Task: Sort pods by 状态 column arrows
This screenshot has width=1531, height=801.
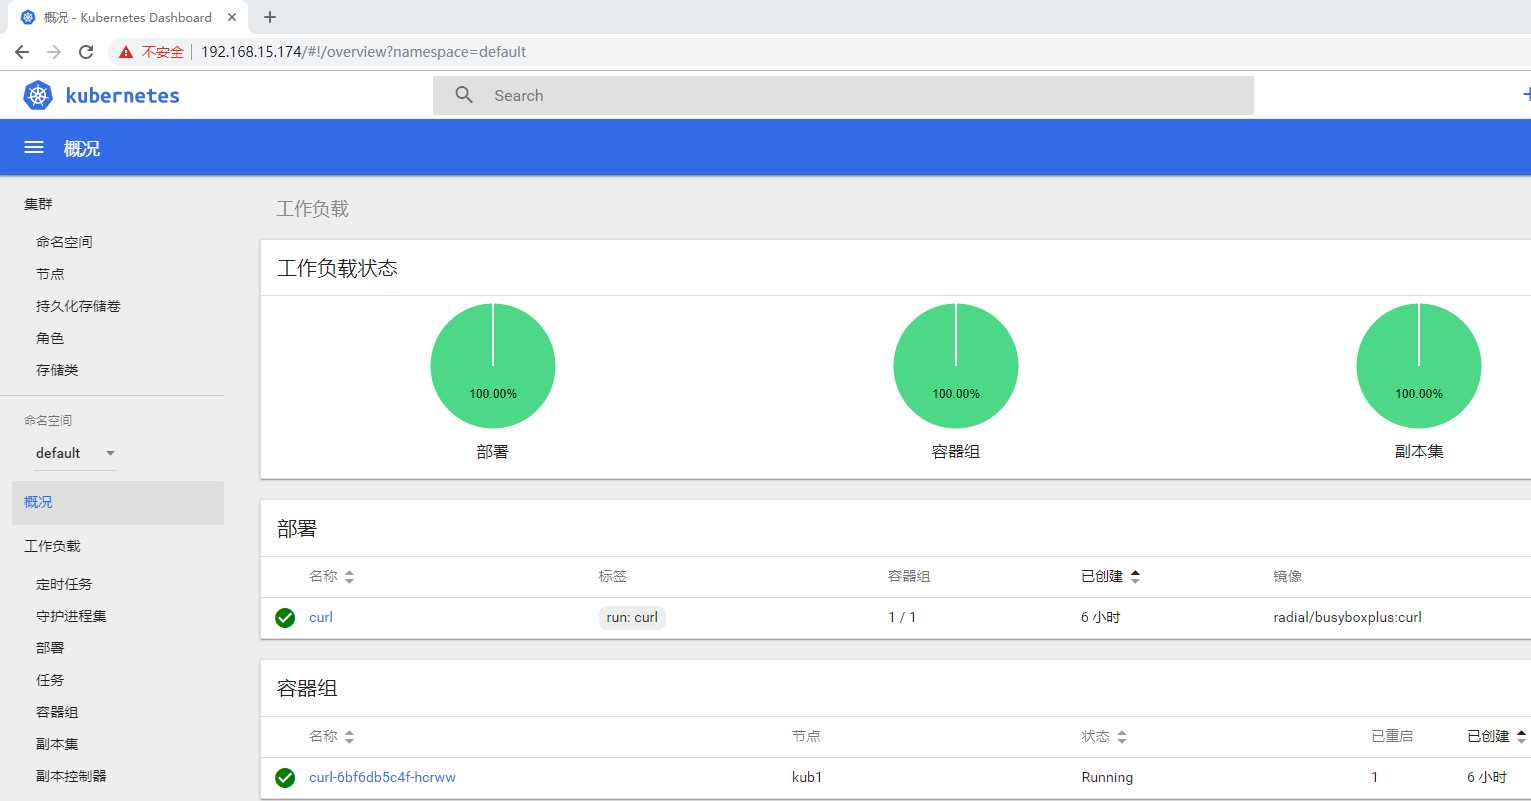Action: [1122, 737]
